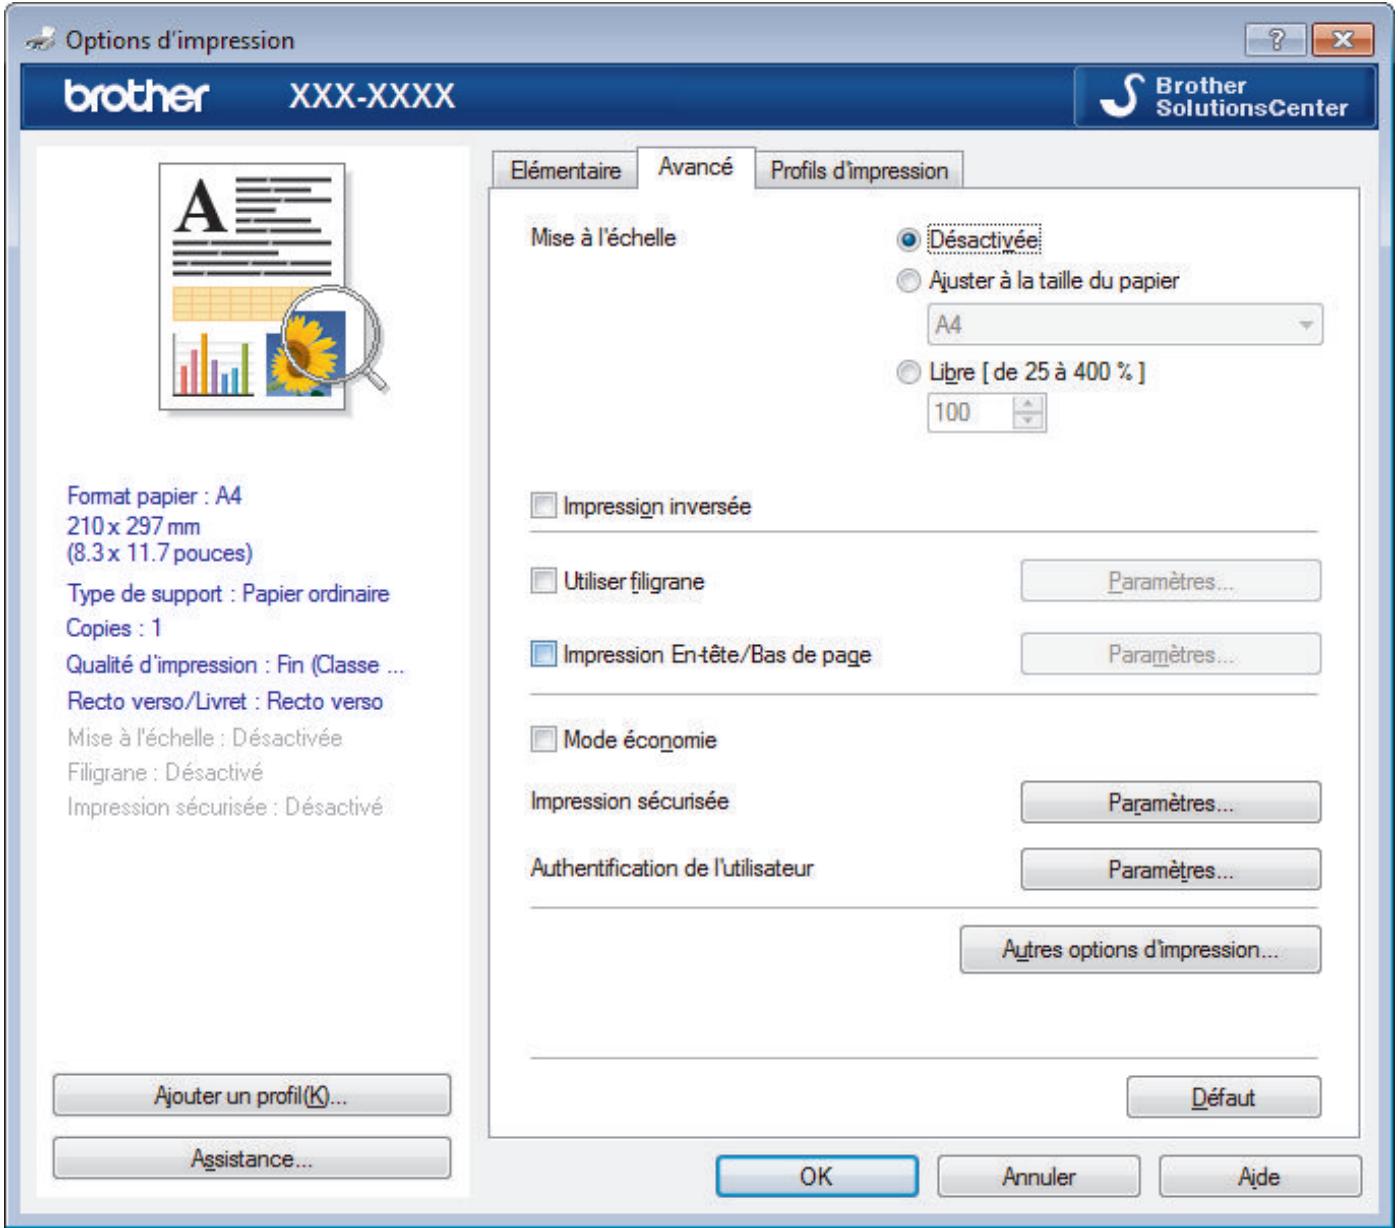1398x1228 pixels.
Task: Confirm with the OK button
Action: click(816, 1176)
